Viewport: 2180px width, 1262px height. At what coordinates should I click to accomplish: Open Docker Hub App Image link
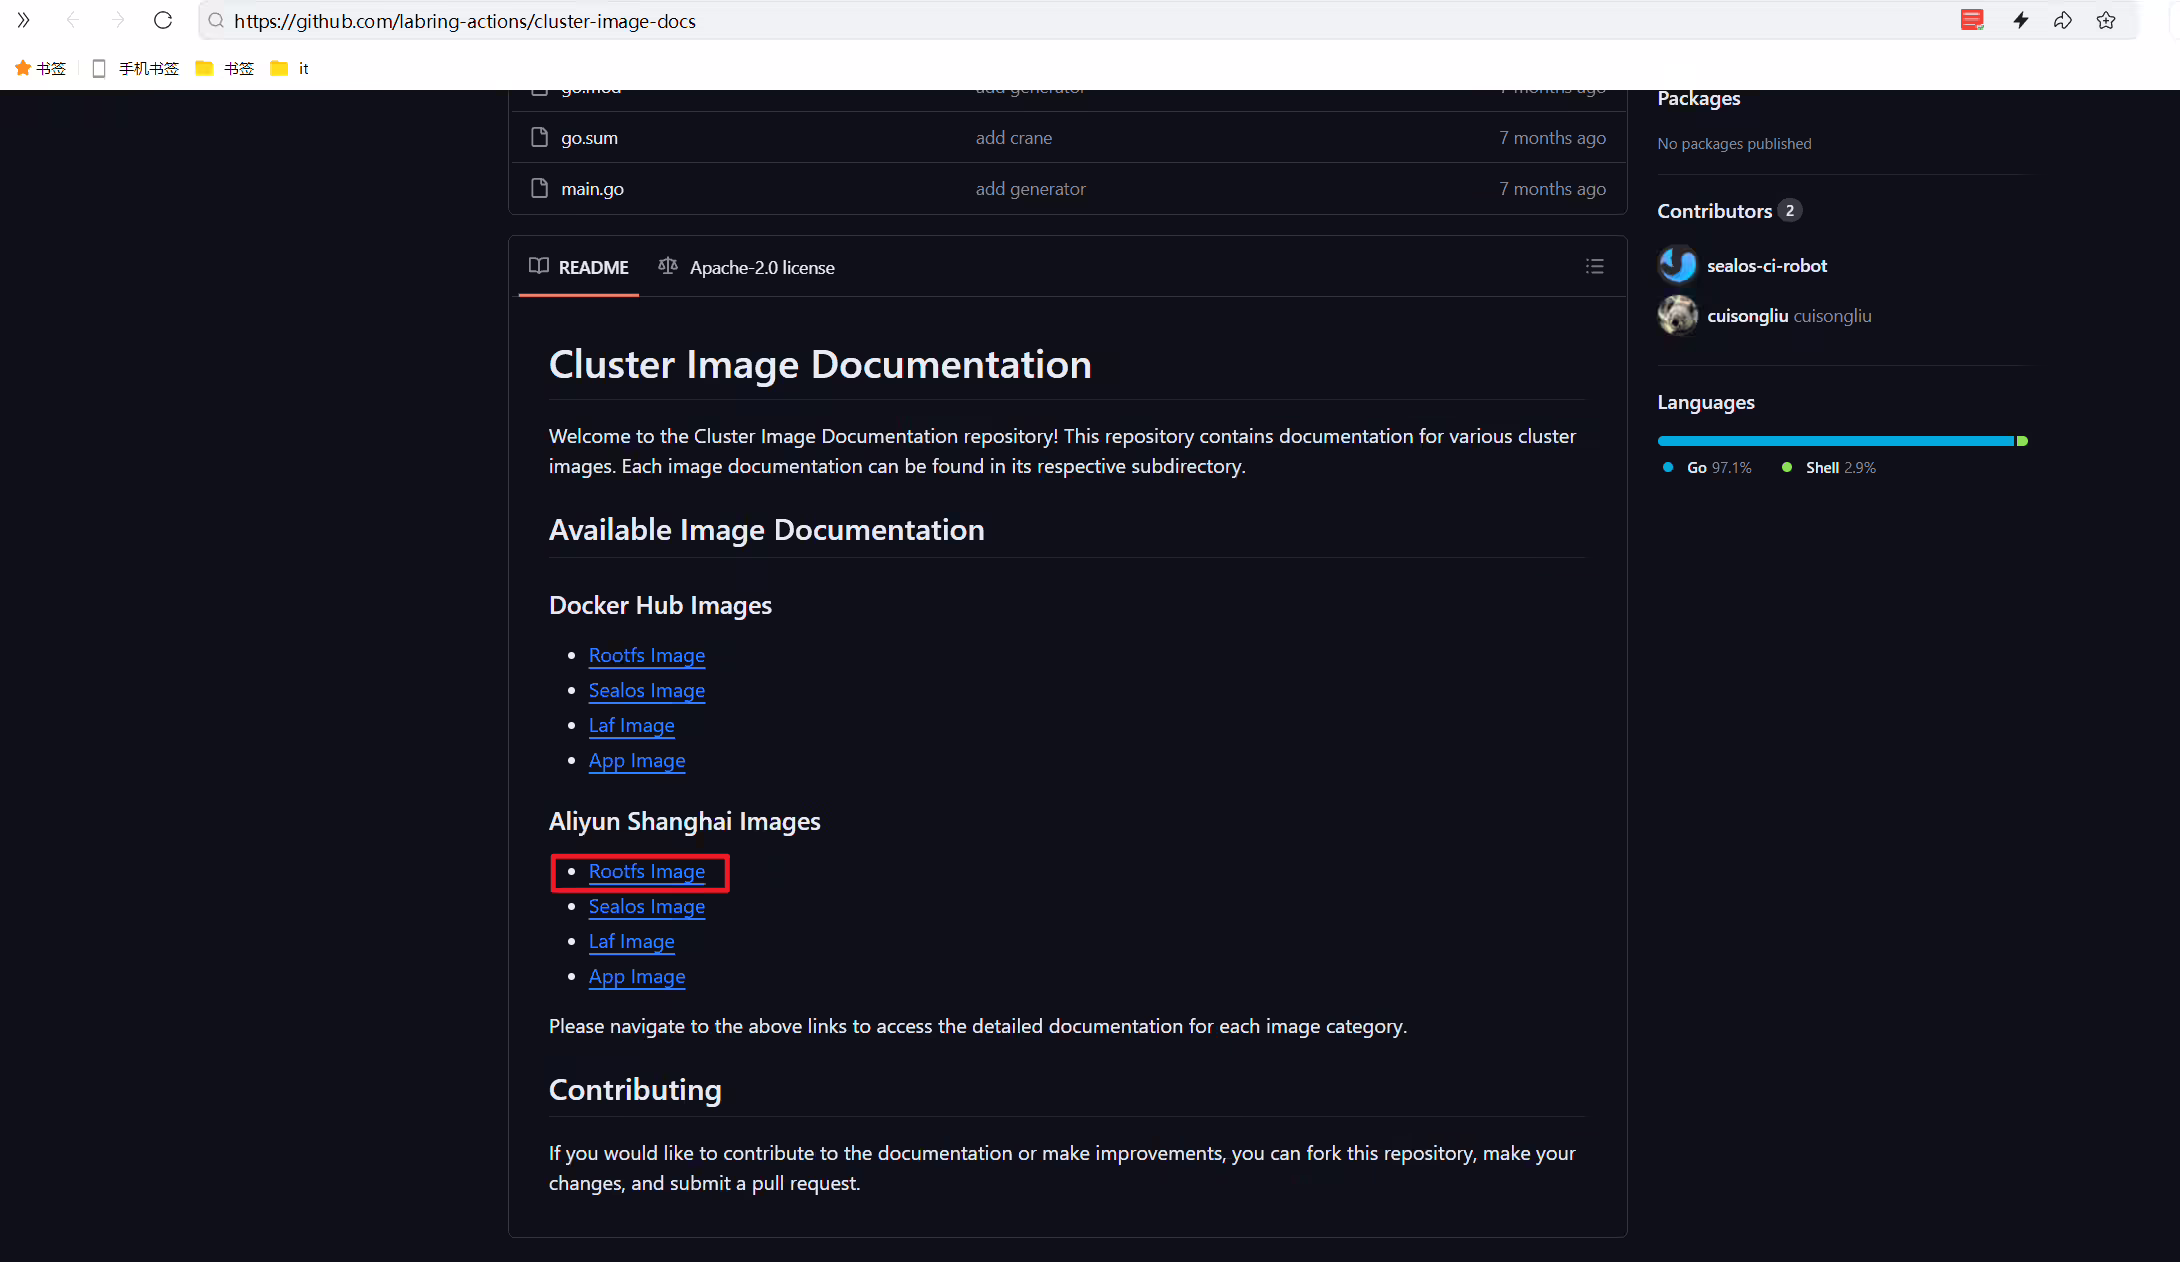click(637, 760)
